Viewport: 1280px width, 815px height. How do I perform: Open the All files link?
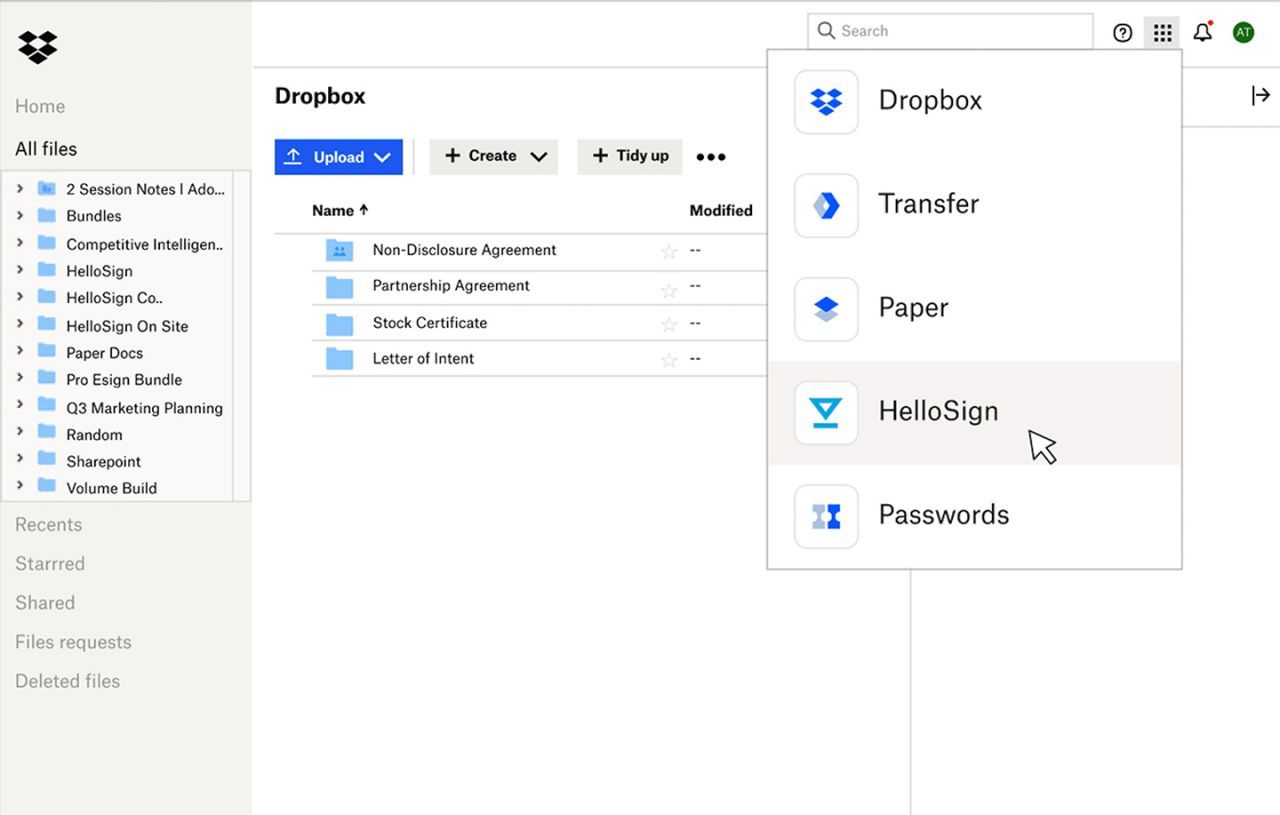[45, 148]
